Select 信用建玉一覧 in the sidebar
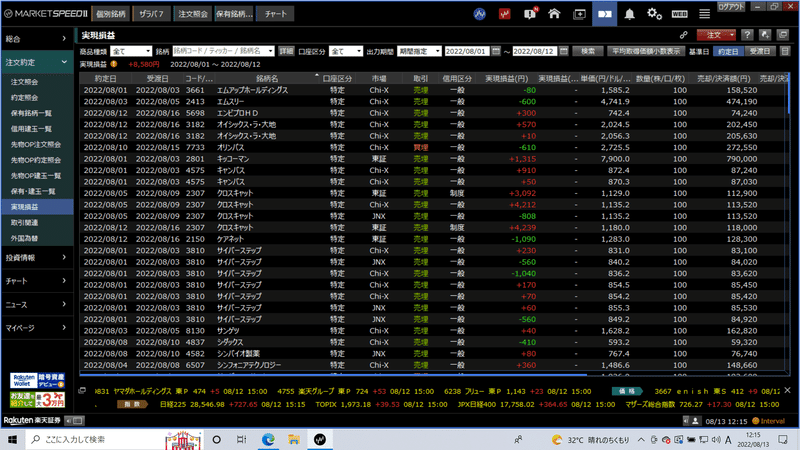 click(x=31, y=129)
